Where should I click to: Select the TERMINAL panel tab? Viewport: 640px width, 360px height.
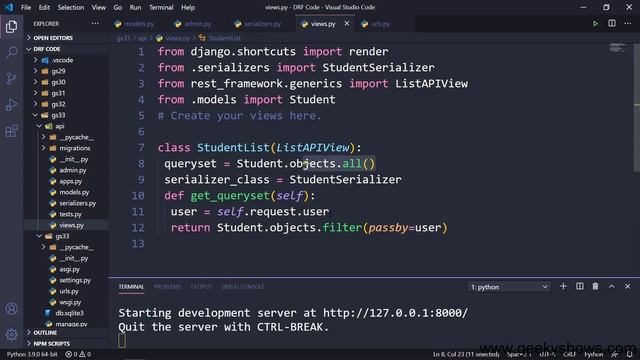click(131, 287)
